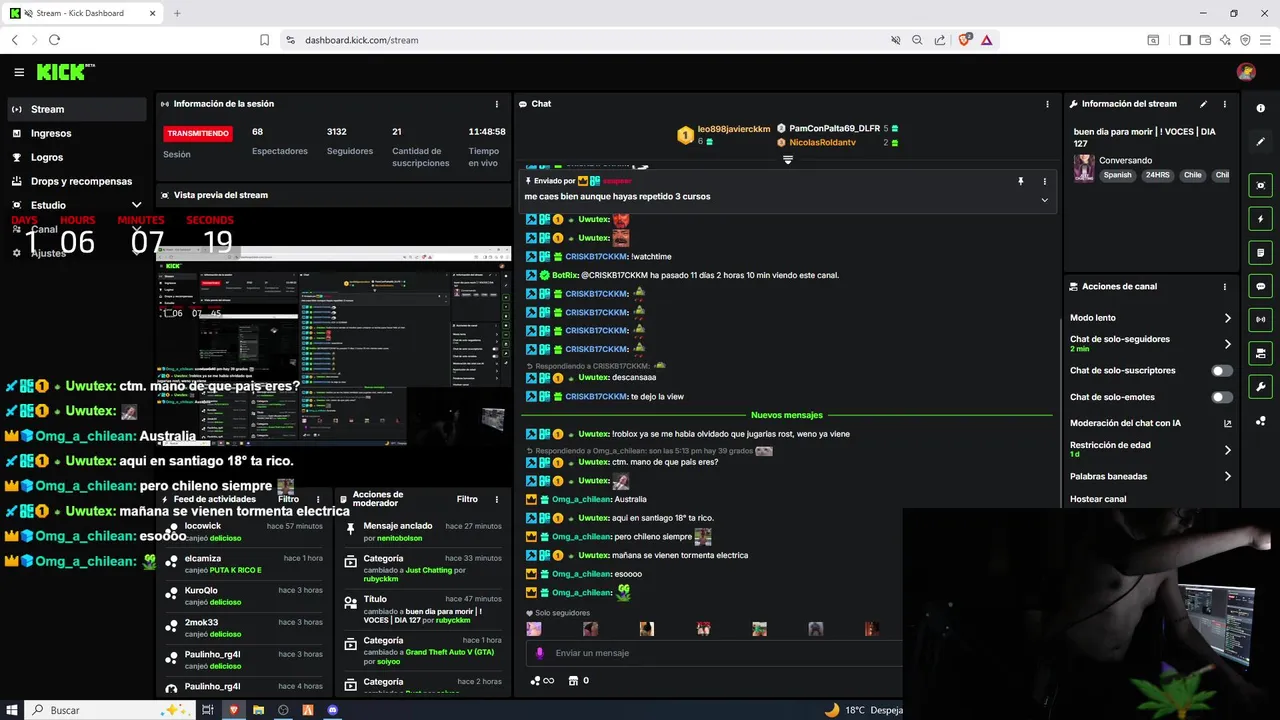Expand the pinned message chevron

pyautogui.click(x=1045, y=200)
